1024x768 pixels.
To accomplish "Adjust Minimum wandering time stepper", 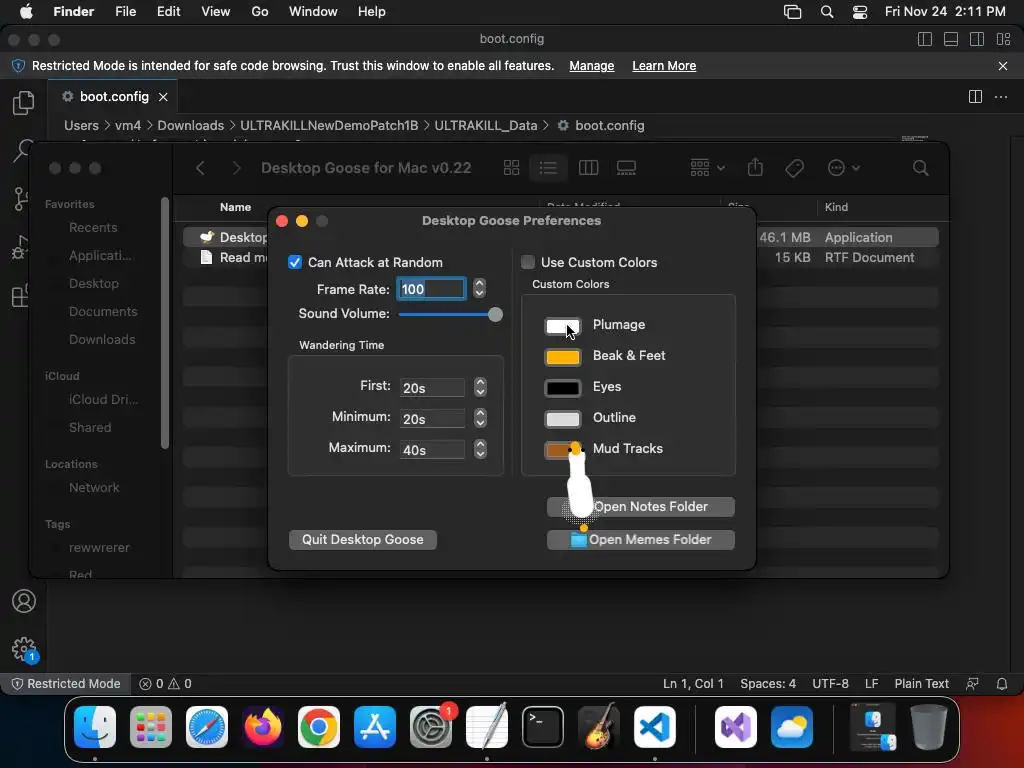I will pyautogui.click(x=480, y=418).
